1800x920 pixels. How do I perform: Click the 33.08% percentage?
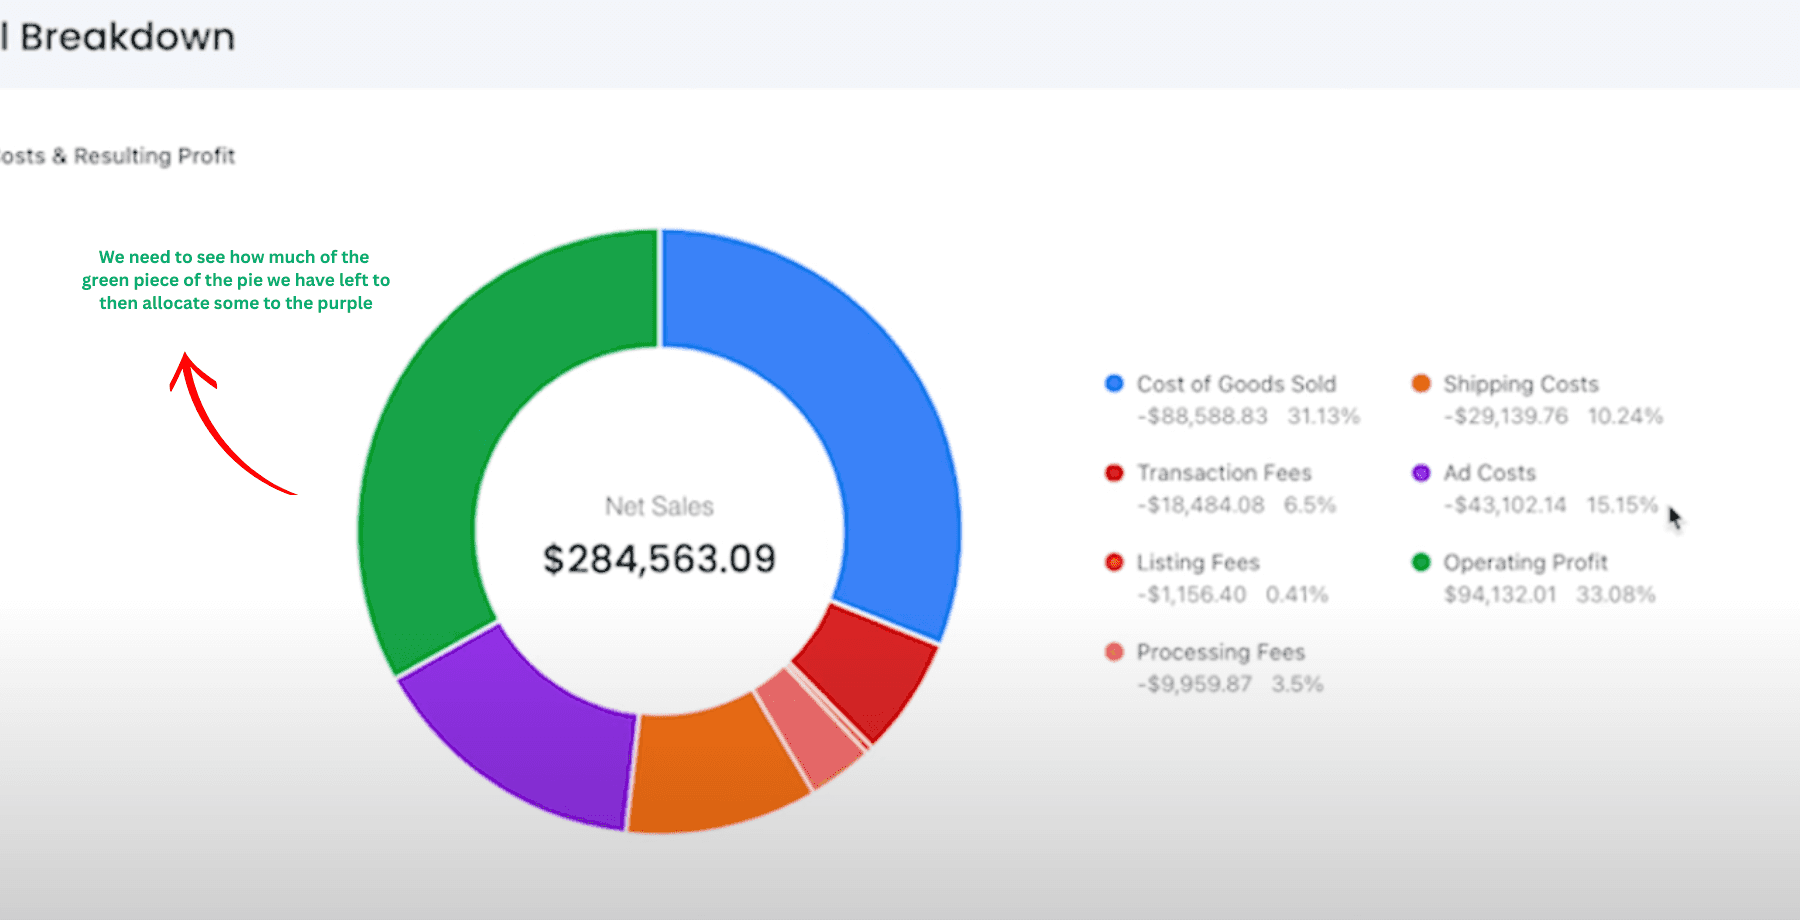tap(1616, 595)
